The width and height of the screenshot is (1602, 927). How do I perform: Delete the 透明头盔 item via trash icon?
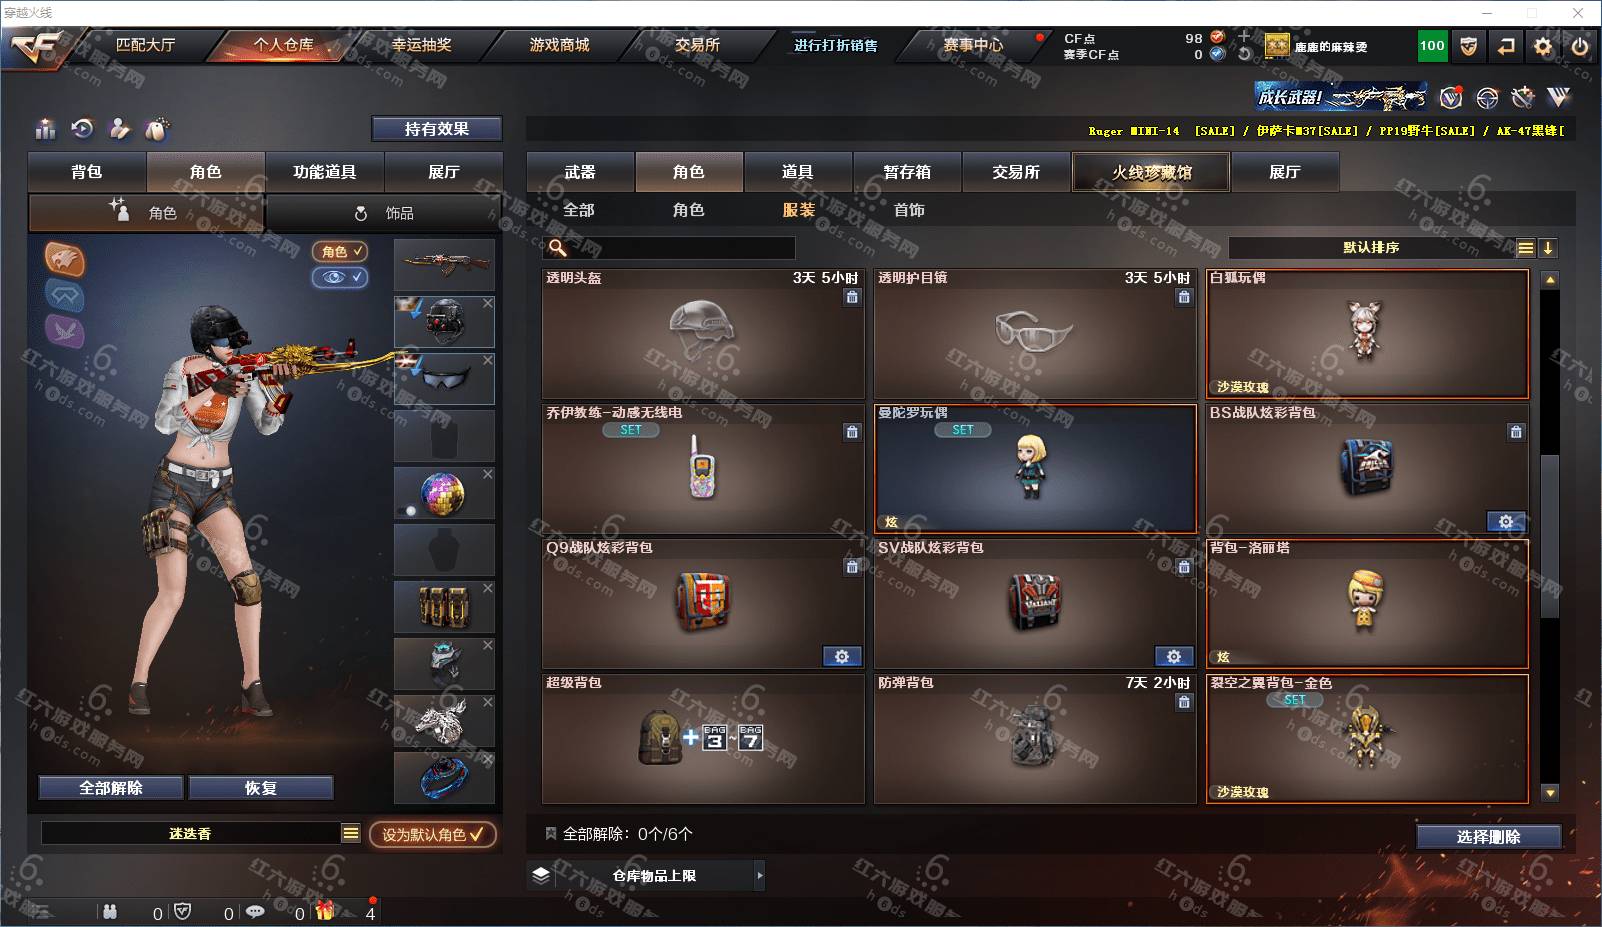click(x=852, y=297)
